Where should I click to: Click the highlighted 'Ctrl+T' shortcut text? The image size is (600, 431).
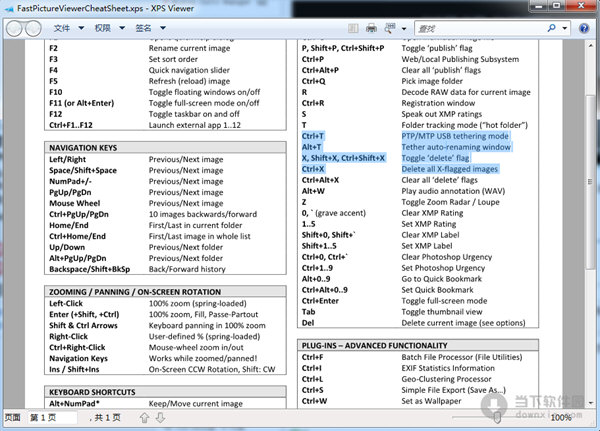pyautogui.click(x=313, y=136)
